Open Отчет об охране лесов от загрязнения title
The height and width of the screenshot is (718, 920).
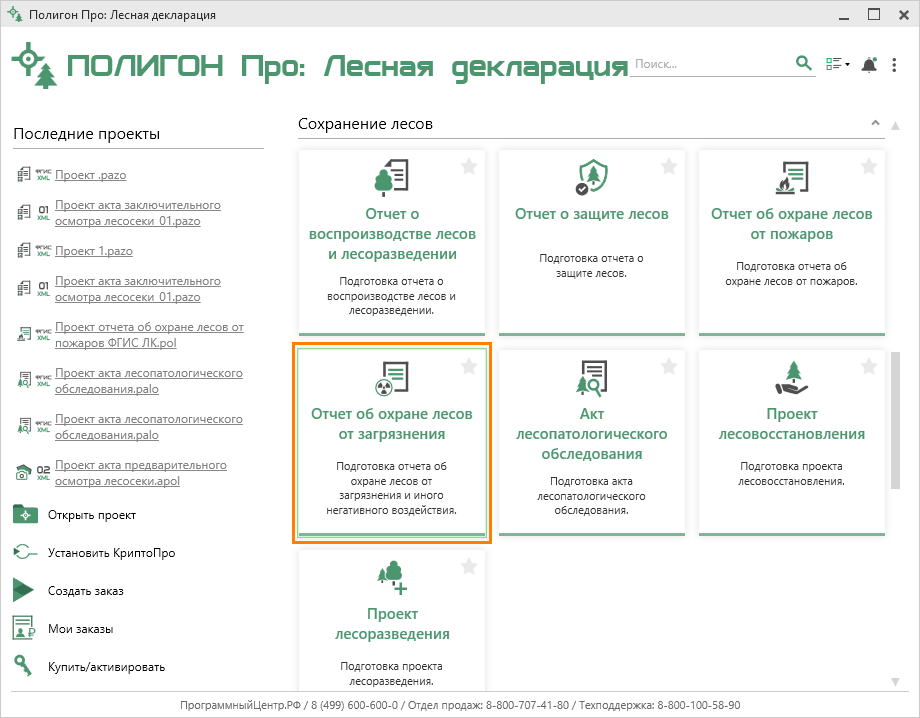pos(391,424)
